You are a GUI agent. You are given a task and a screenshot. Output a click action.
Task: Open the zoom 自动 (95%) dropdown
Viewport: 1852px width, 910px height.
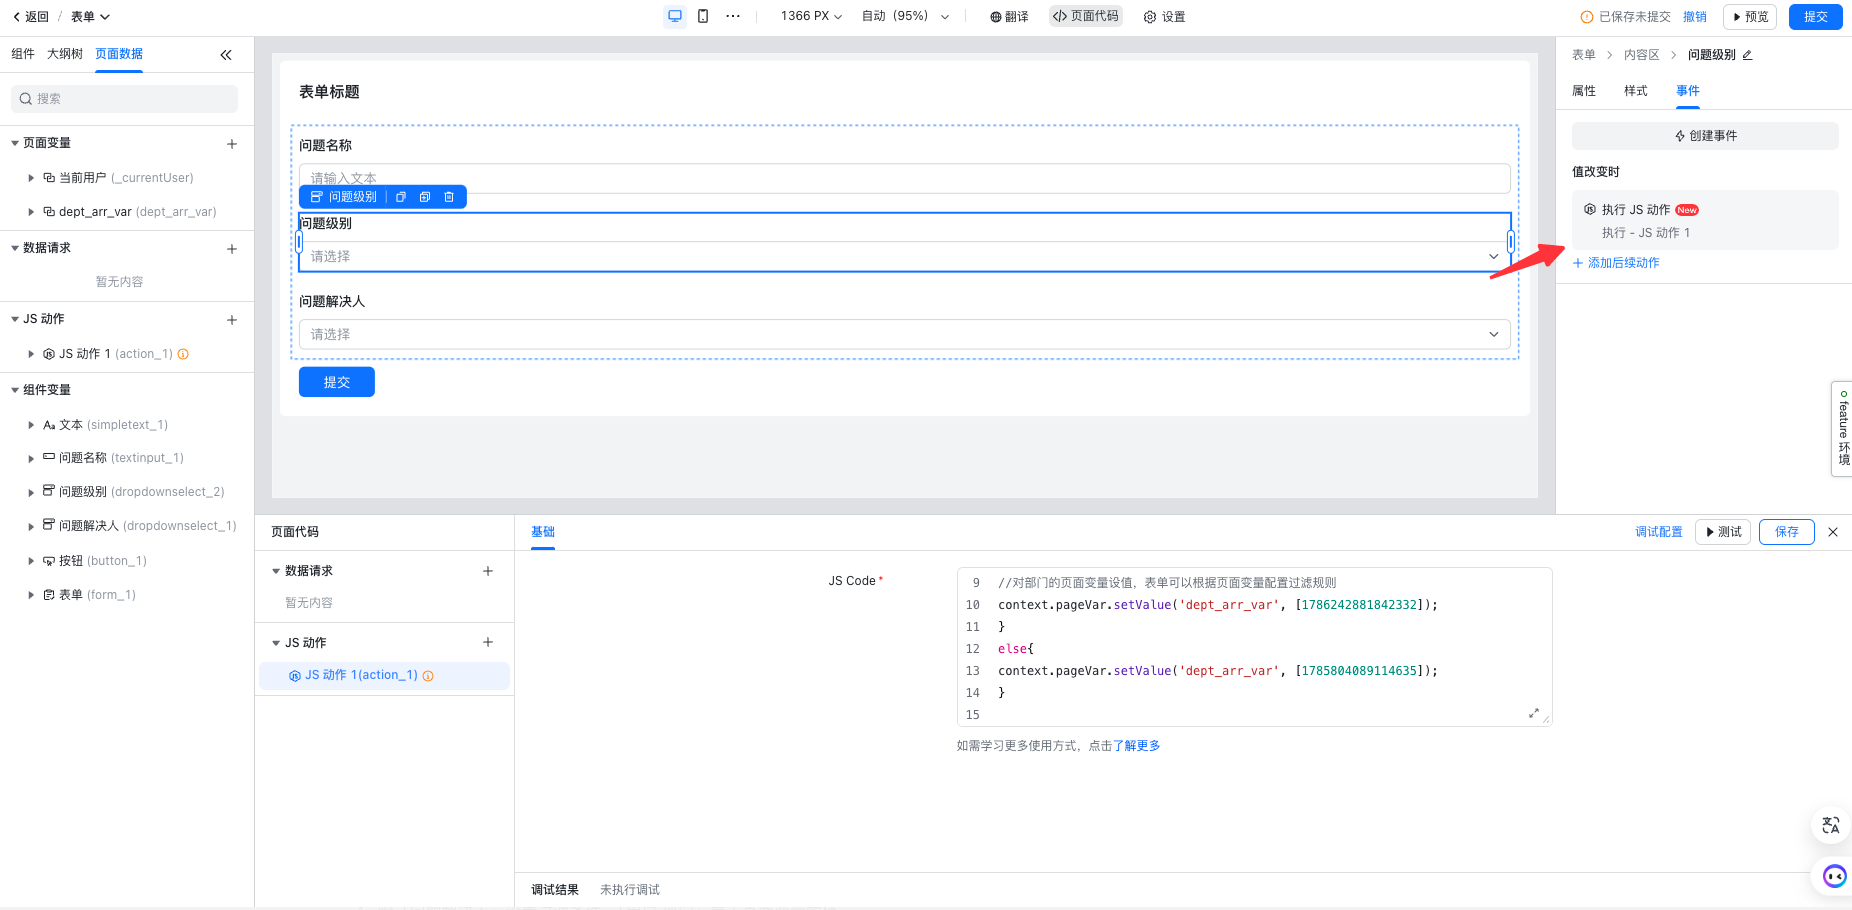pos(905,16)
